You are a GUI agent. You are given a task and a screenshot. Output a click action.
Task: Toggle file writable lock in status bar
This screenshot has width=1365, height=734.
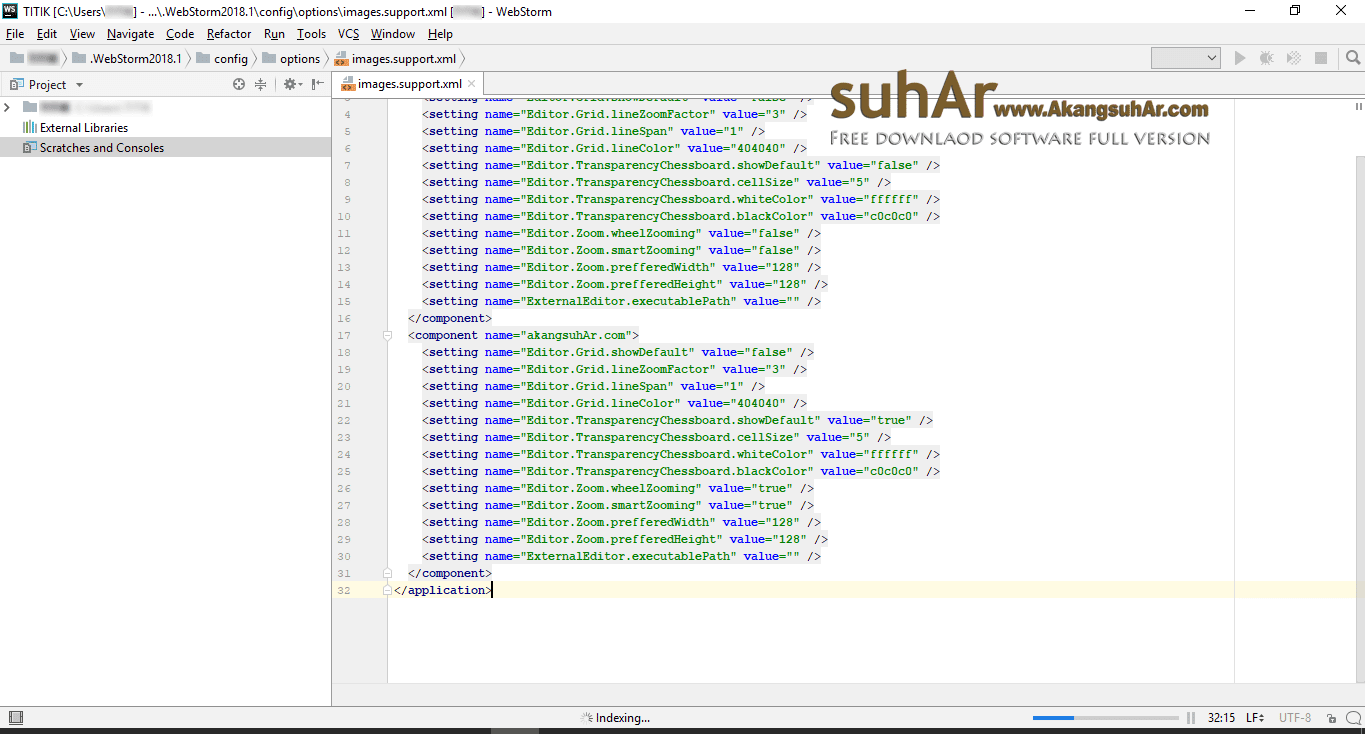point(1330,717)
